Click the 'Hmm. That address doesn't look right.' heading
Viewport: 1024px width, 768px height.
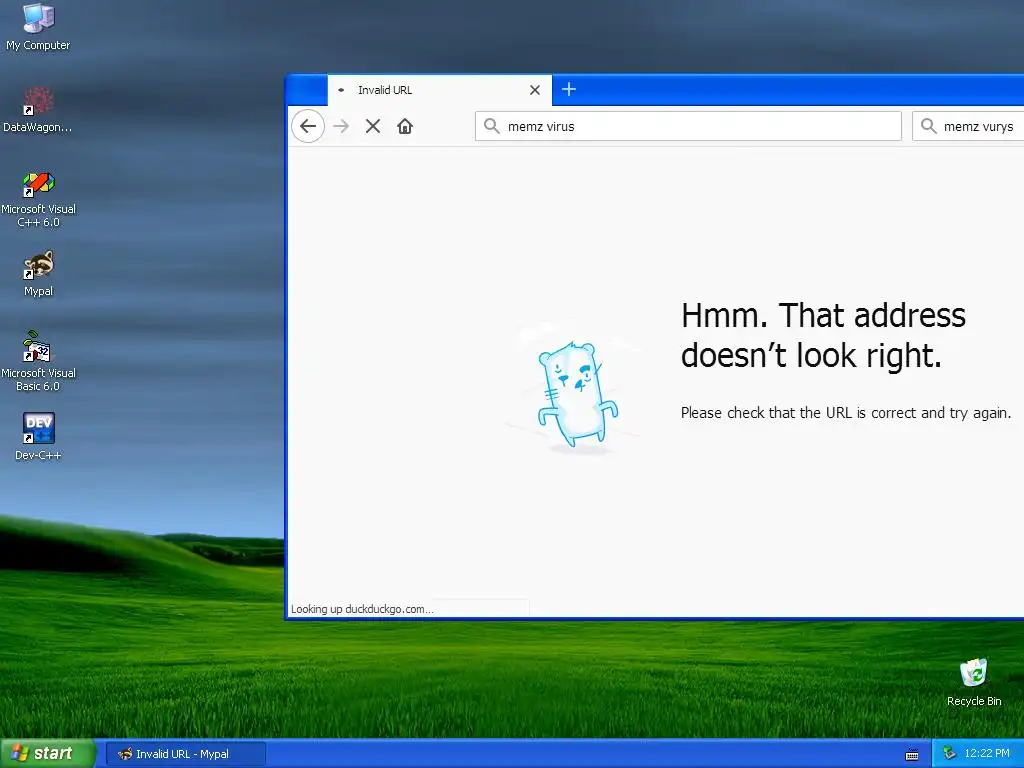pos(823,336)
